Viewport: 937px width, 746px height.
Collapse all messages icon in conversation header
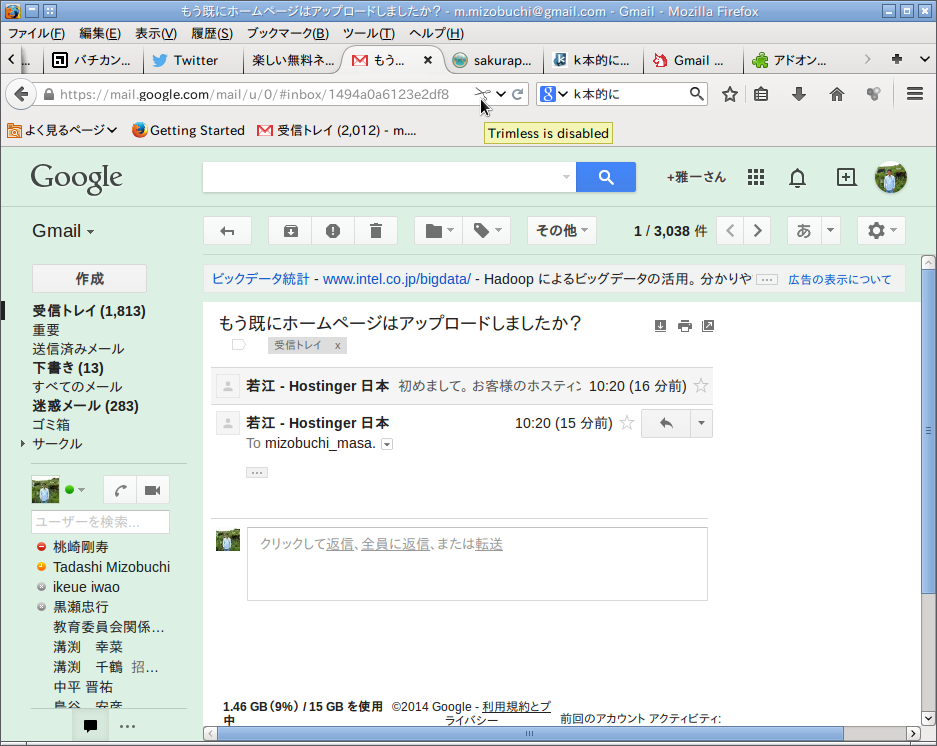click(660, 326)
